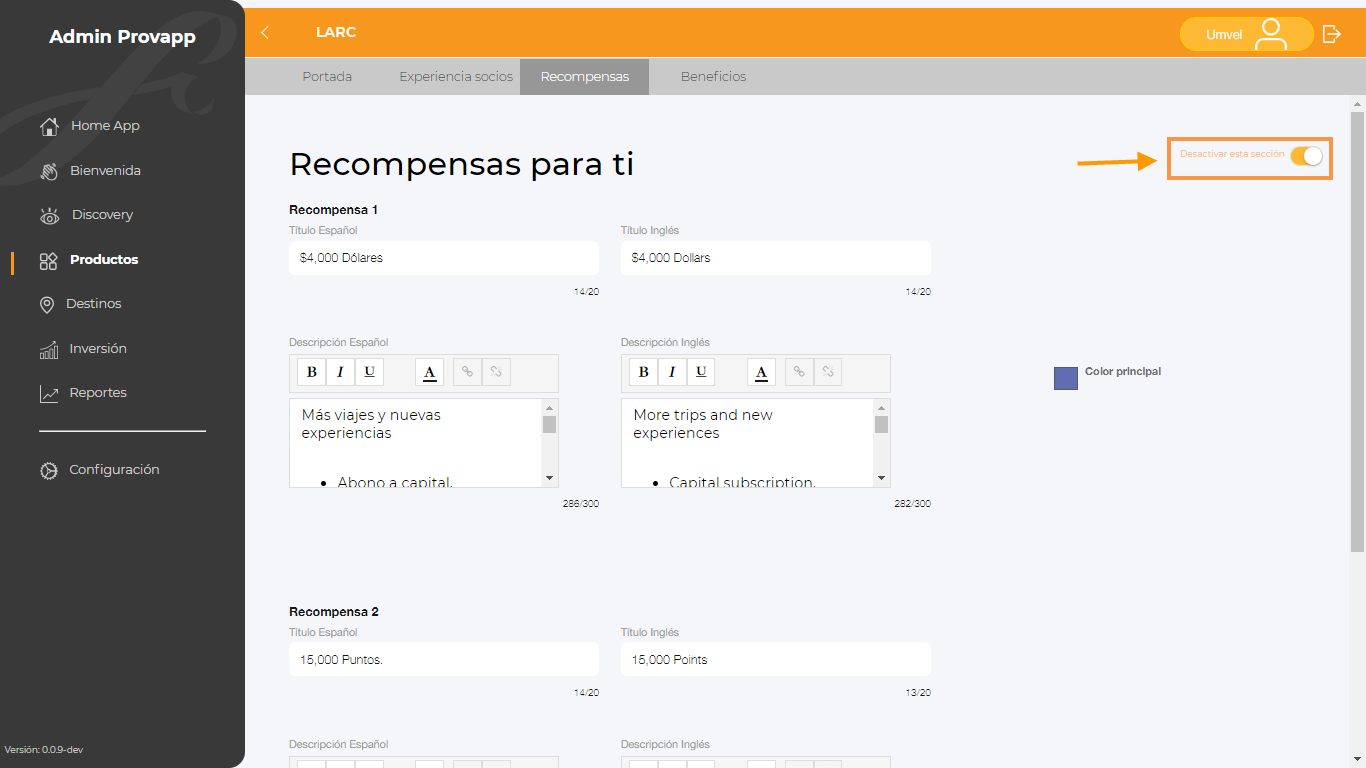1366x768 pixels.
Task: Open text color in Descripción Inglés editor
Action: 761,372
